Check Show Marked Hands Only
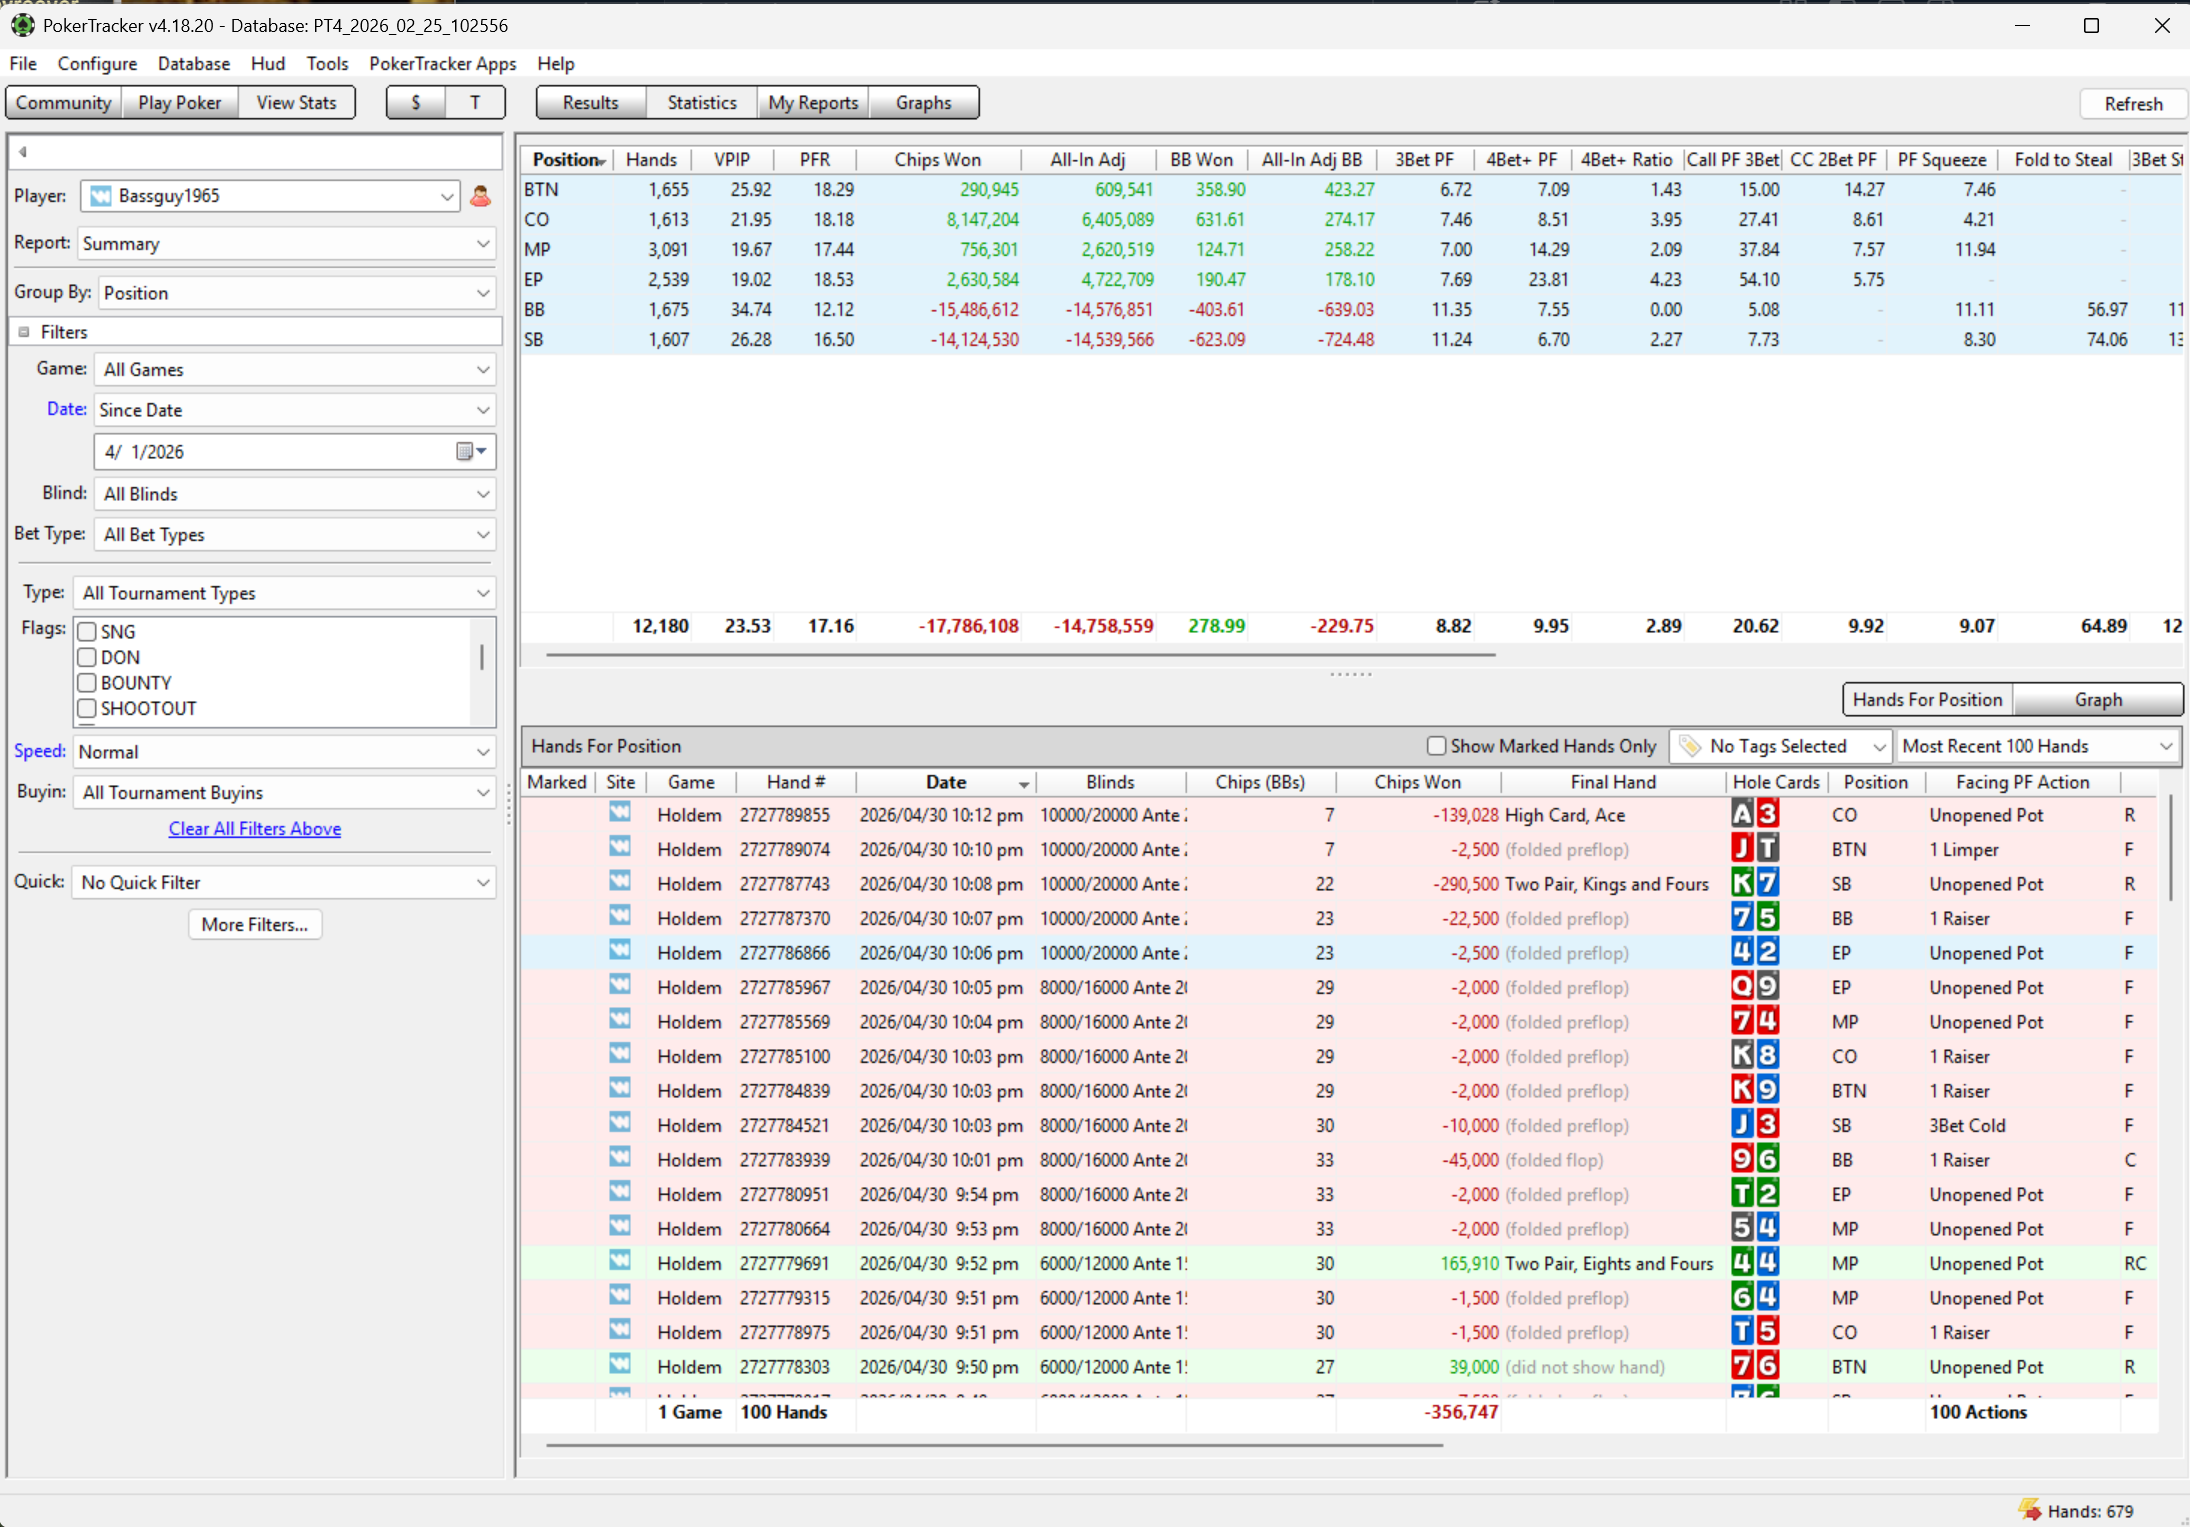Viewport: 2190px width, 1527px height. click(x=1436, y=746)
